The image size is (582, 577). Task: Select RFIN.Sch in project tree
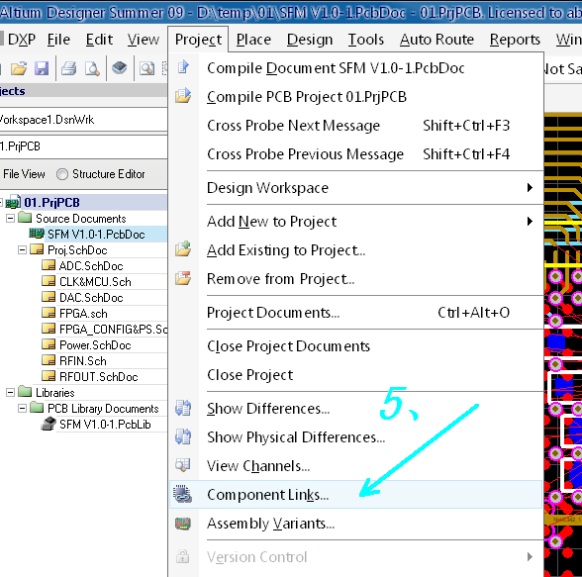pyautogui.click(x=83, y=361)
